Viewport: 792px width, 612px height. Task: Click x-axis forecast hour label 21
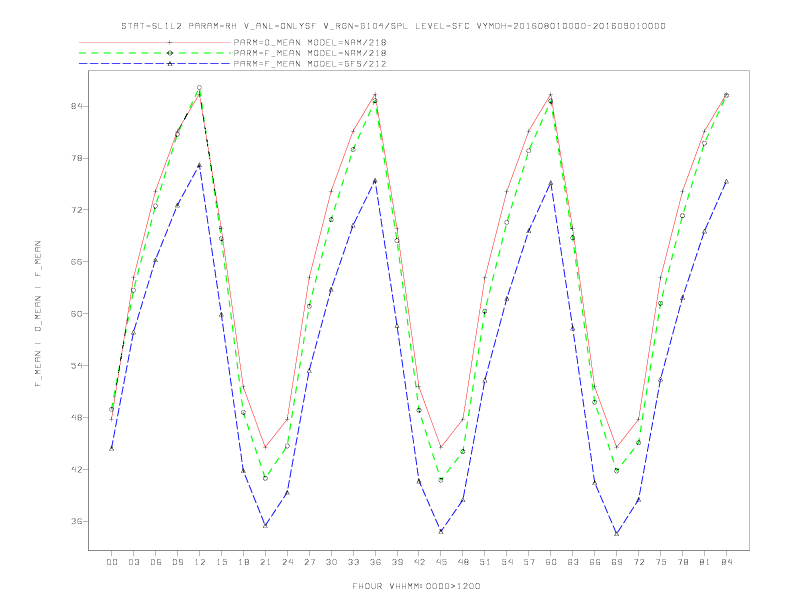[x=265, y=562]
